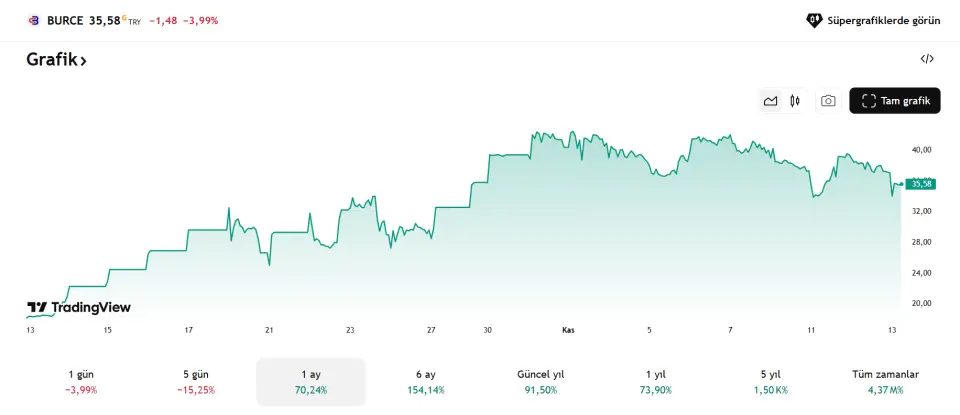Open the Tam grafik full chart
This screenshot has height=415, width=960.
click(x=895, y=101)
